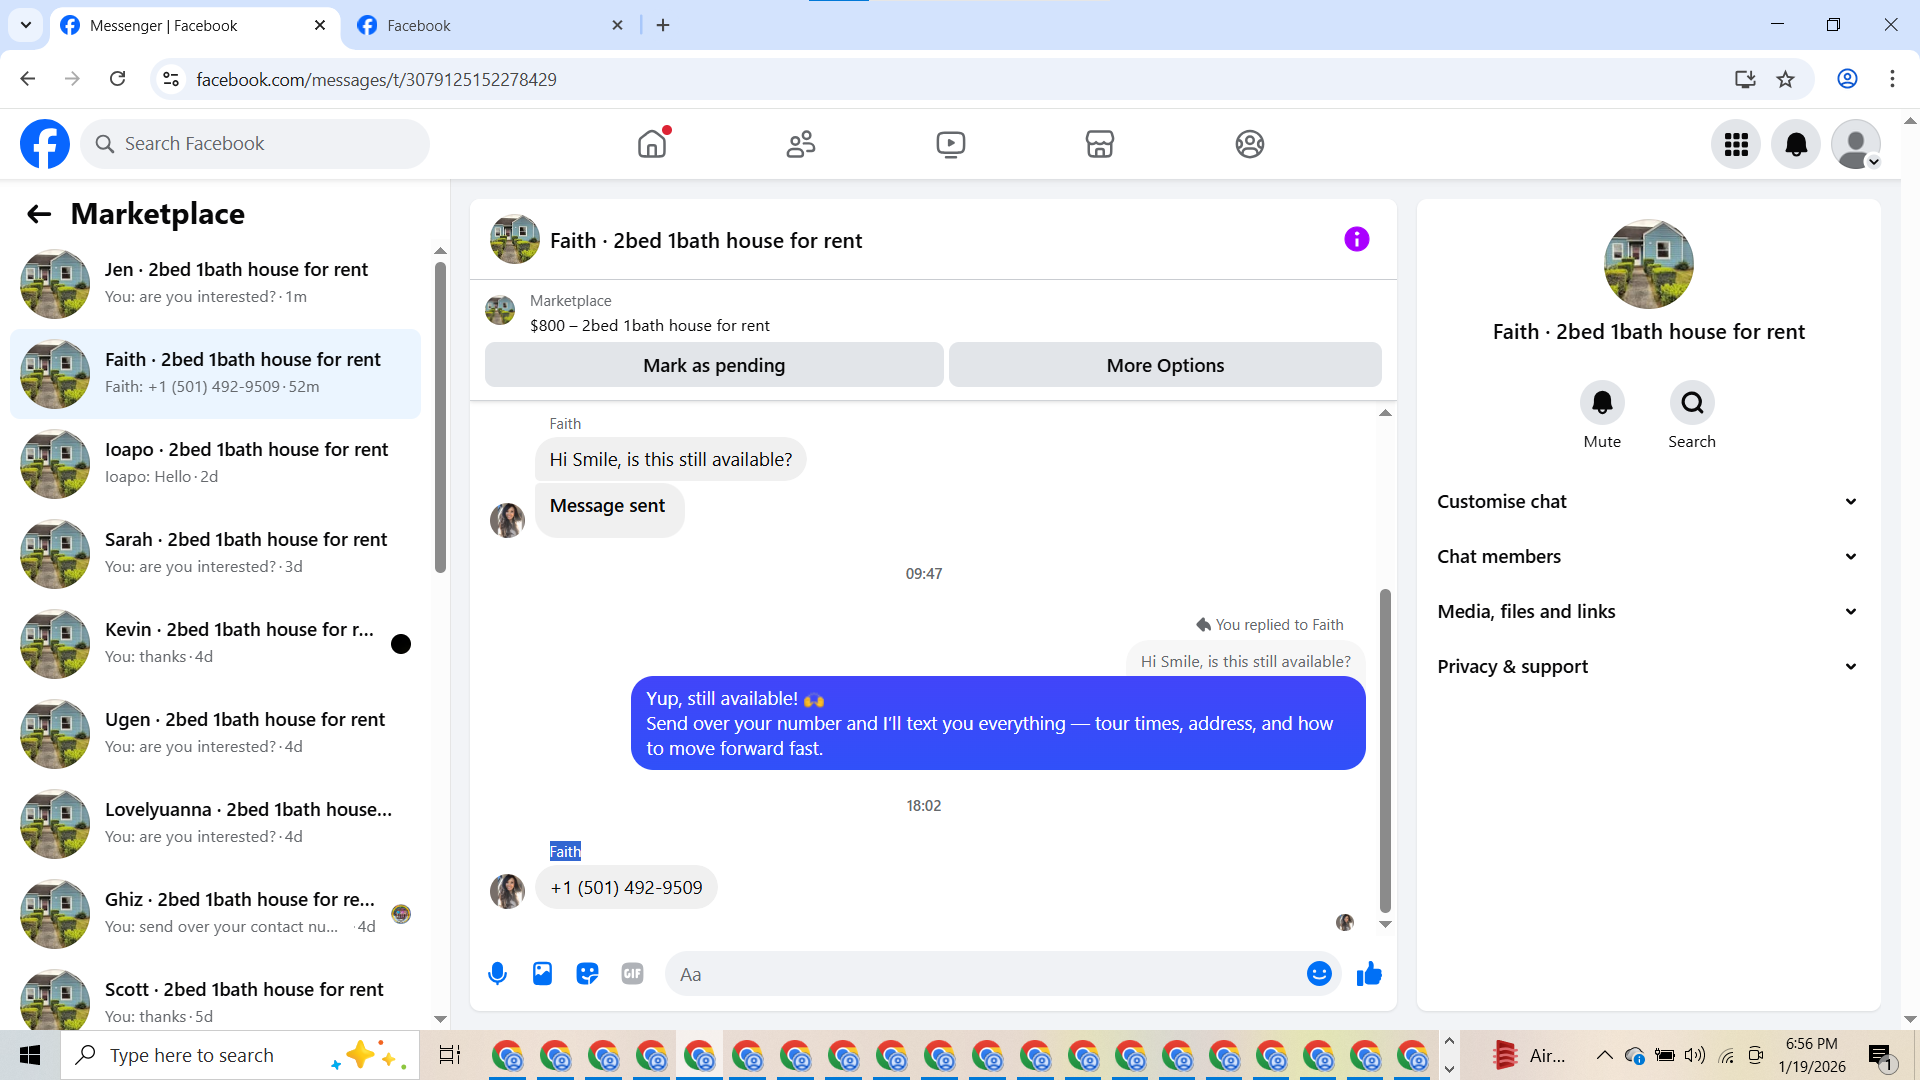The width and height of the screenshot is (1920, 1080).
Task: Expand Media, files and links section
Action: [1648, 611]
